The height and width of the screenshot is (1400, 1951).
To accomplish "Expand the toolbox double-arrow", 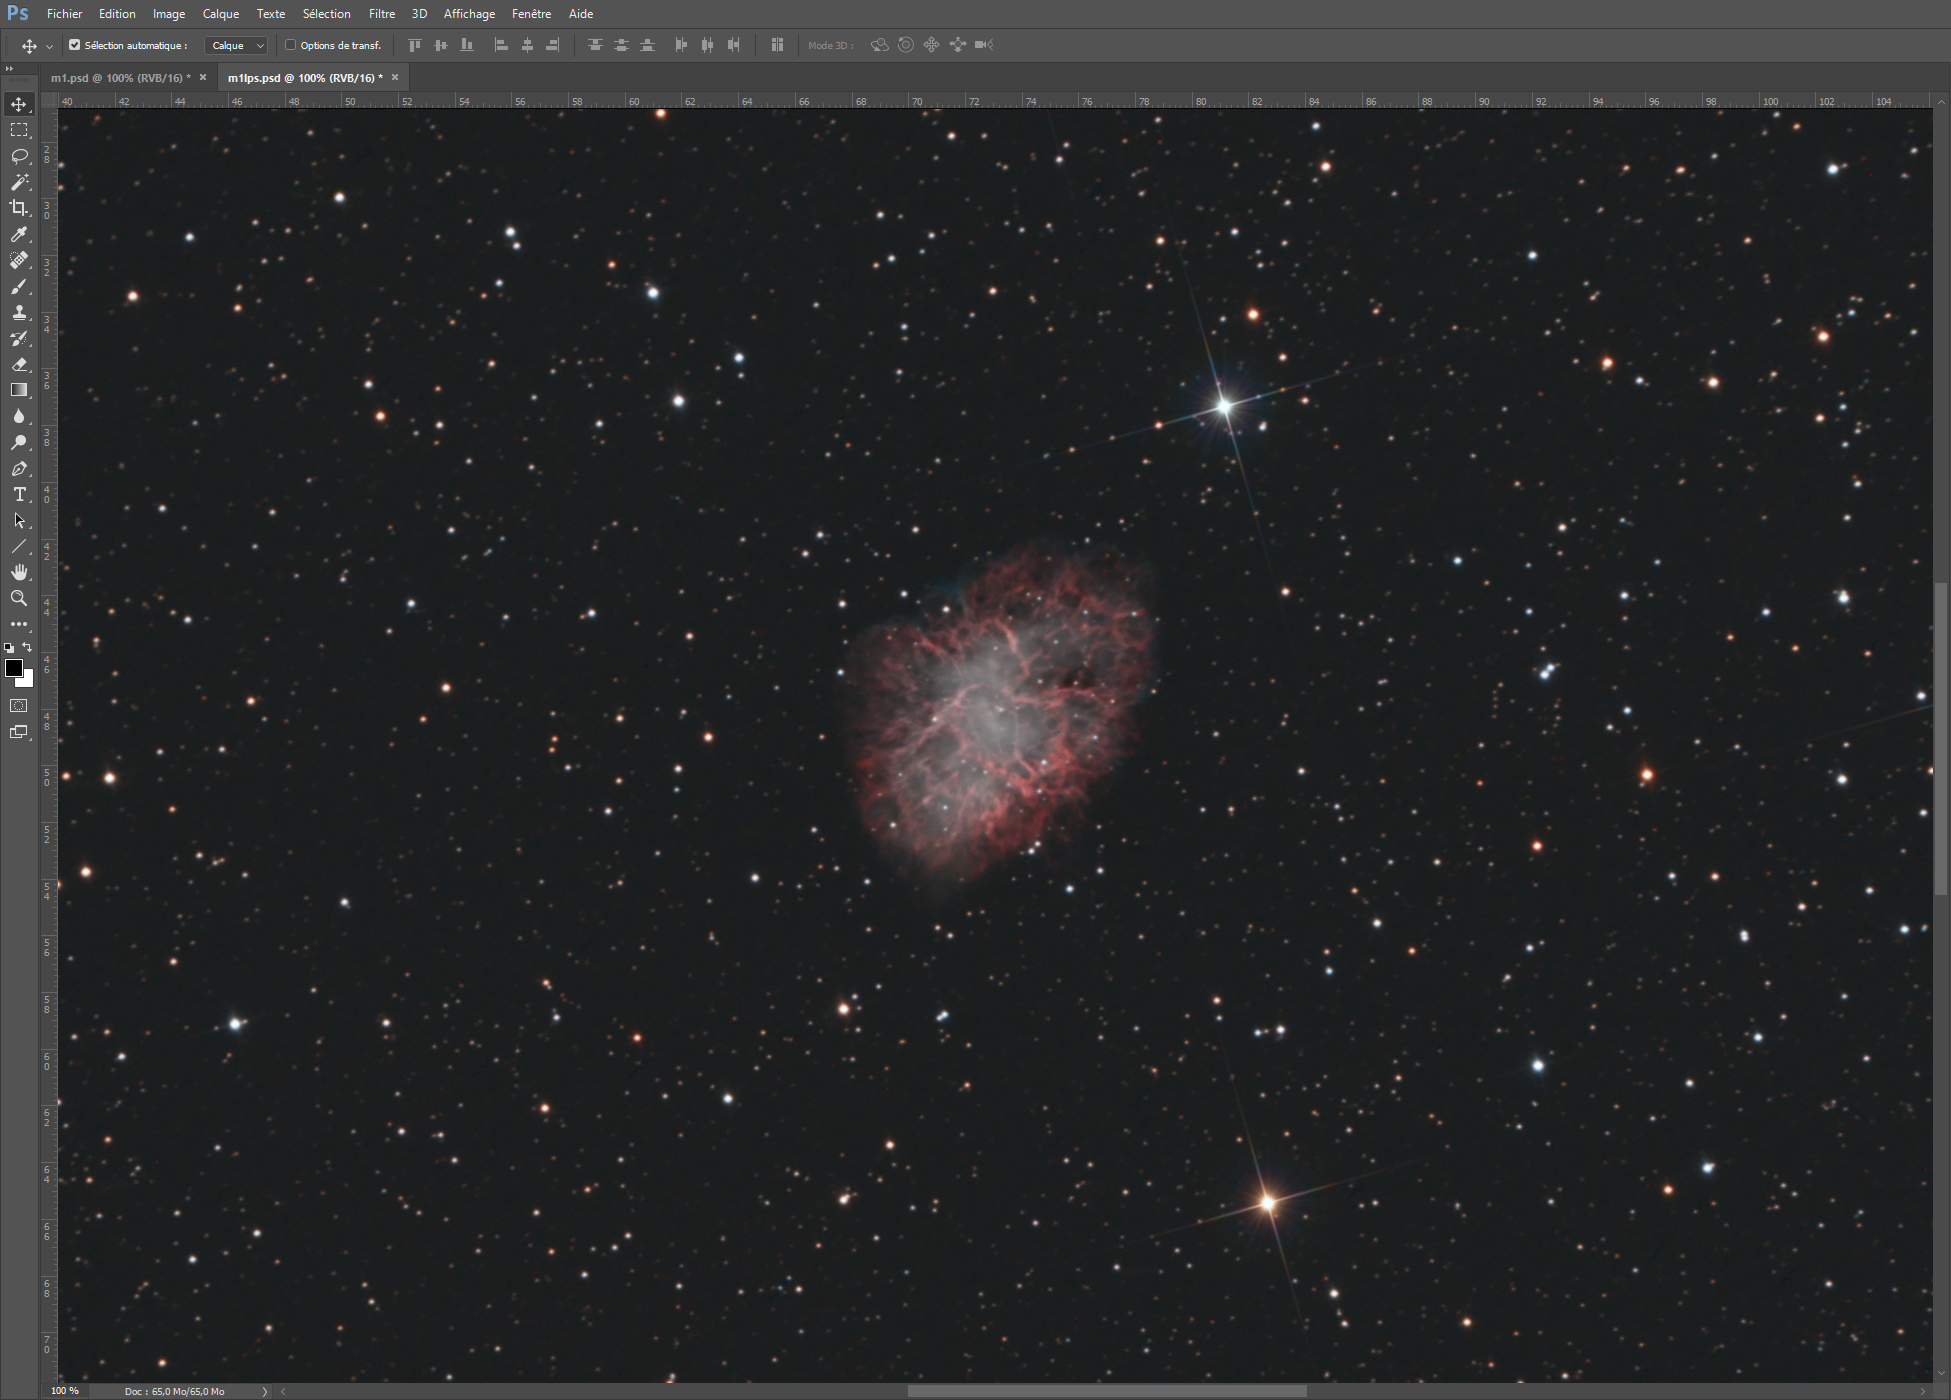I will [x=9, y=69].
